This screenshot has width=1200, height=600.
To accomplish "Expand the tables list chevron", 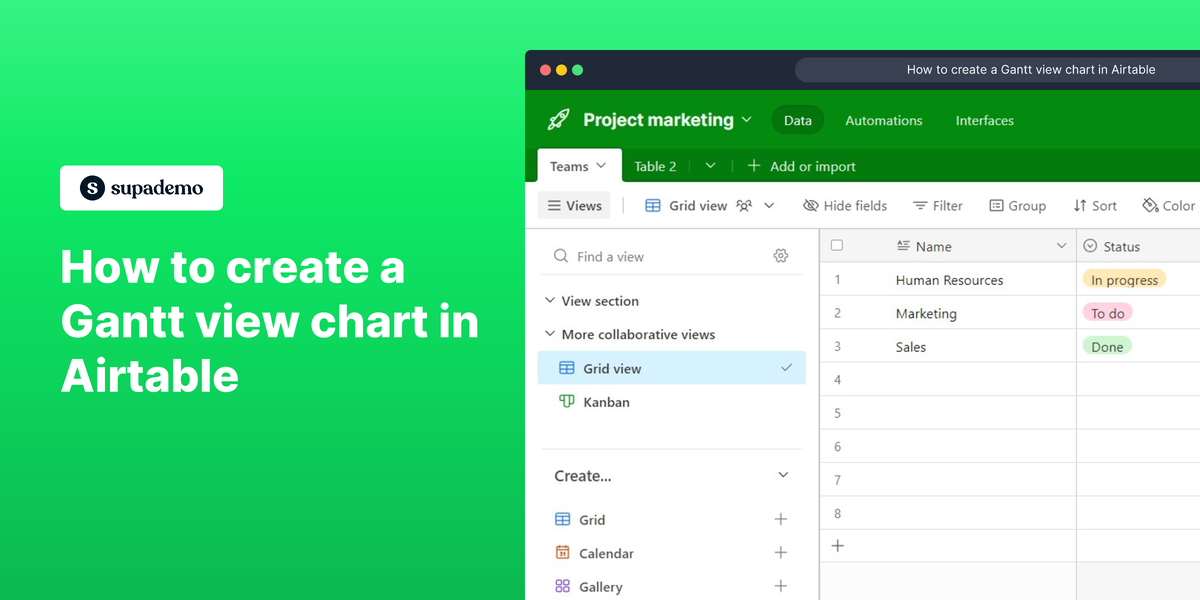I will pos(710,166).
